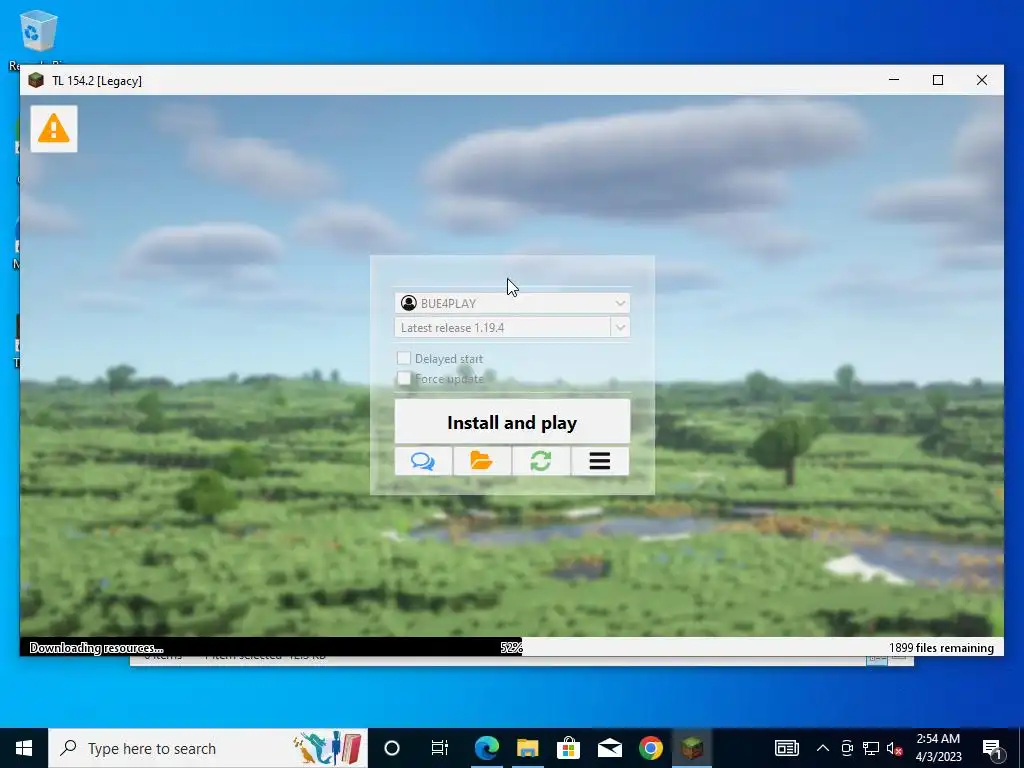Open the clock showing 2:54 AM
1024x768 pixels.
tap(938, 748)
